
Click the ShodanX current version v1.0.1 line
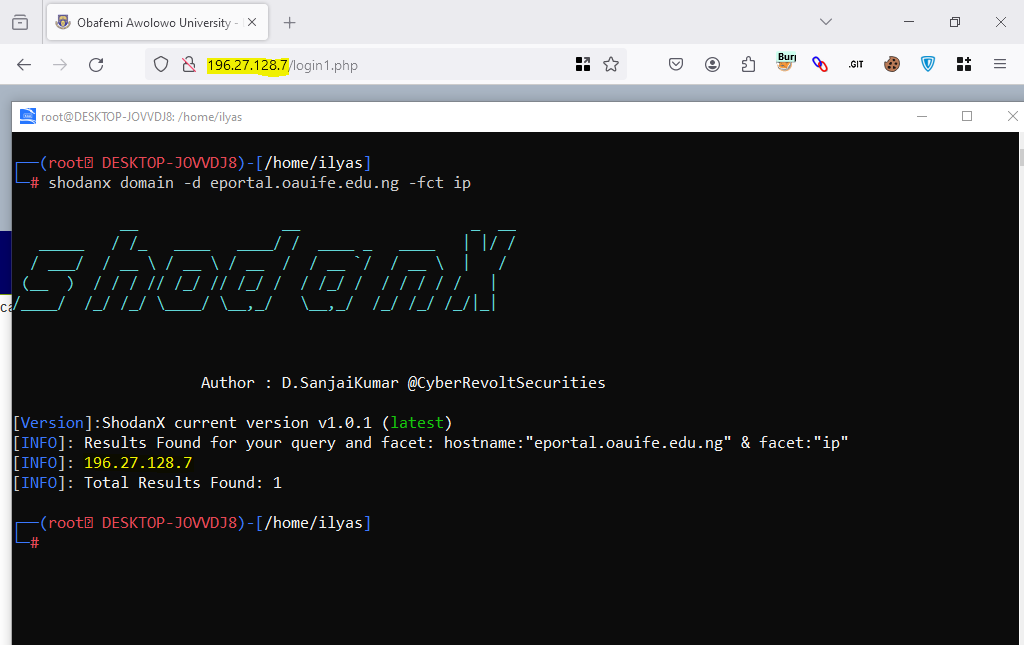(232, 423)
